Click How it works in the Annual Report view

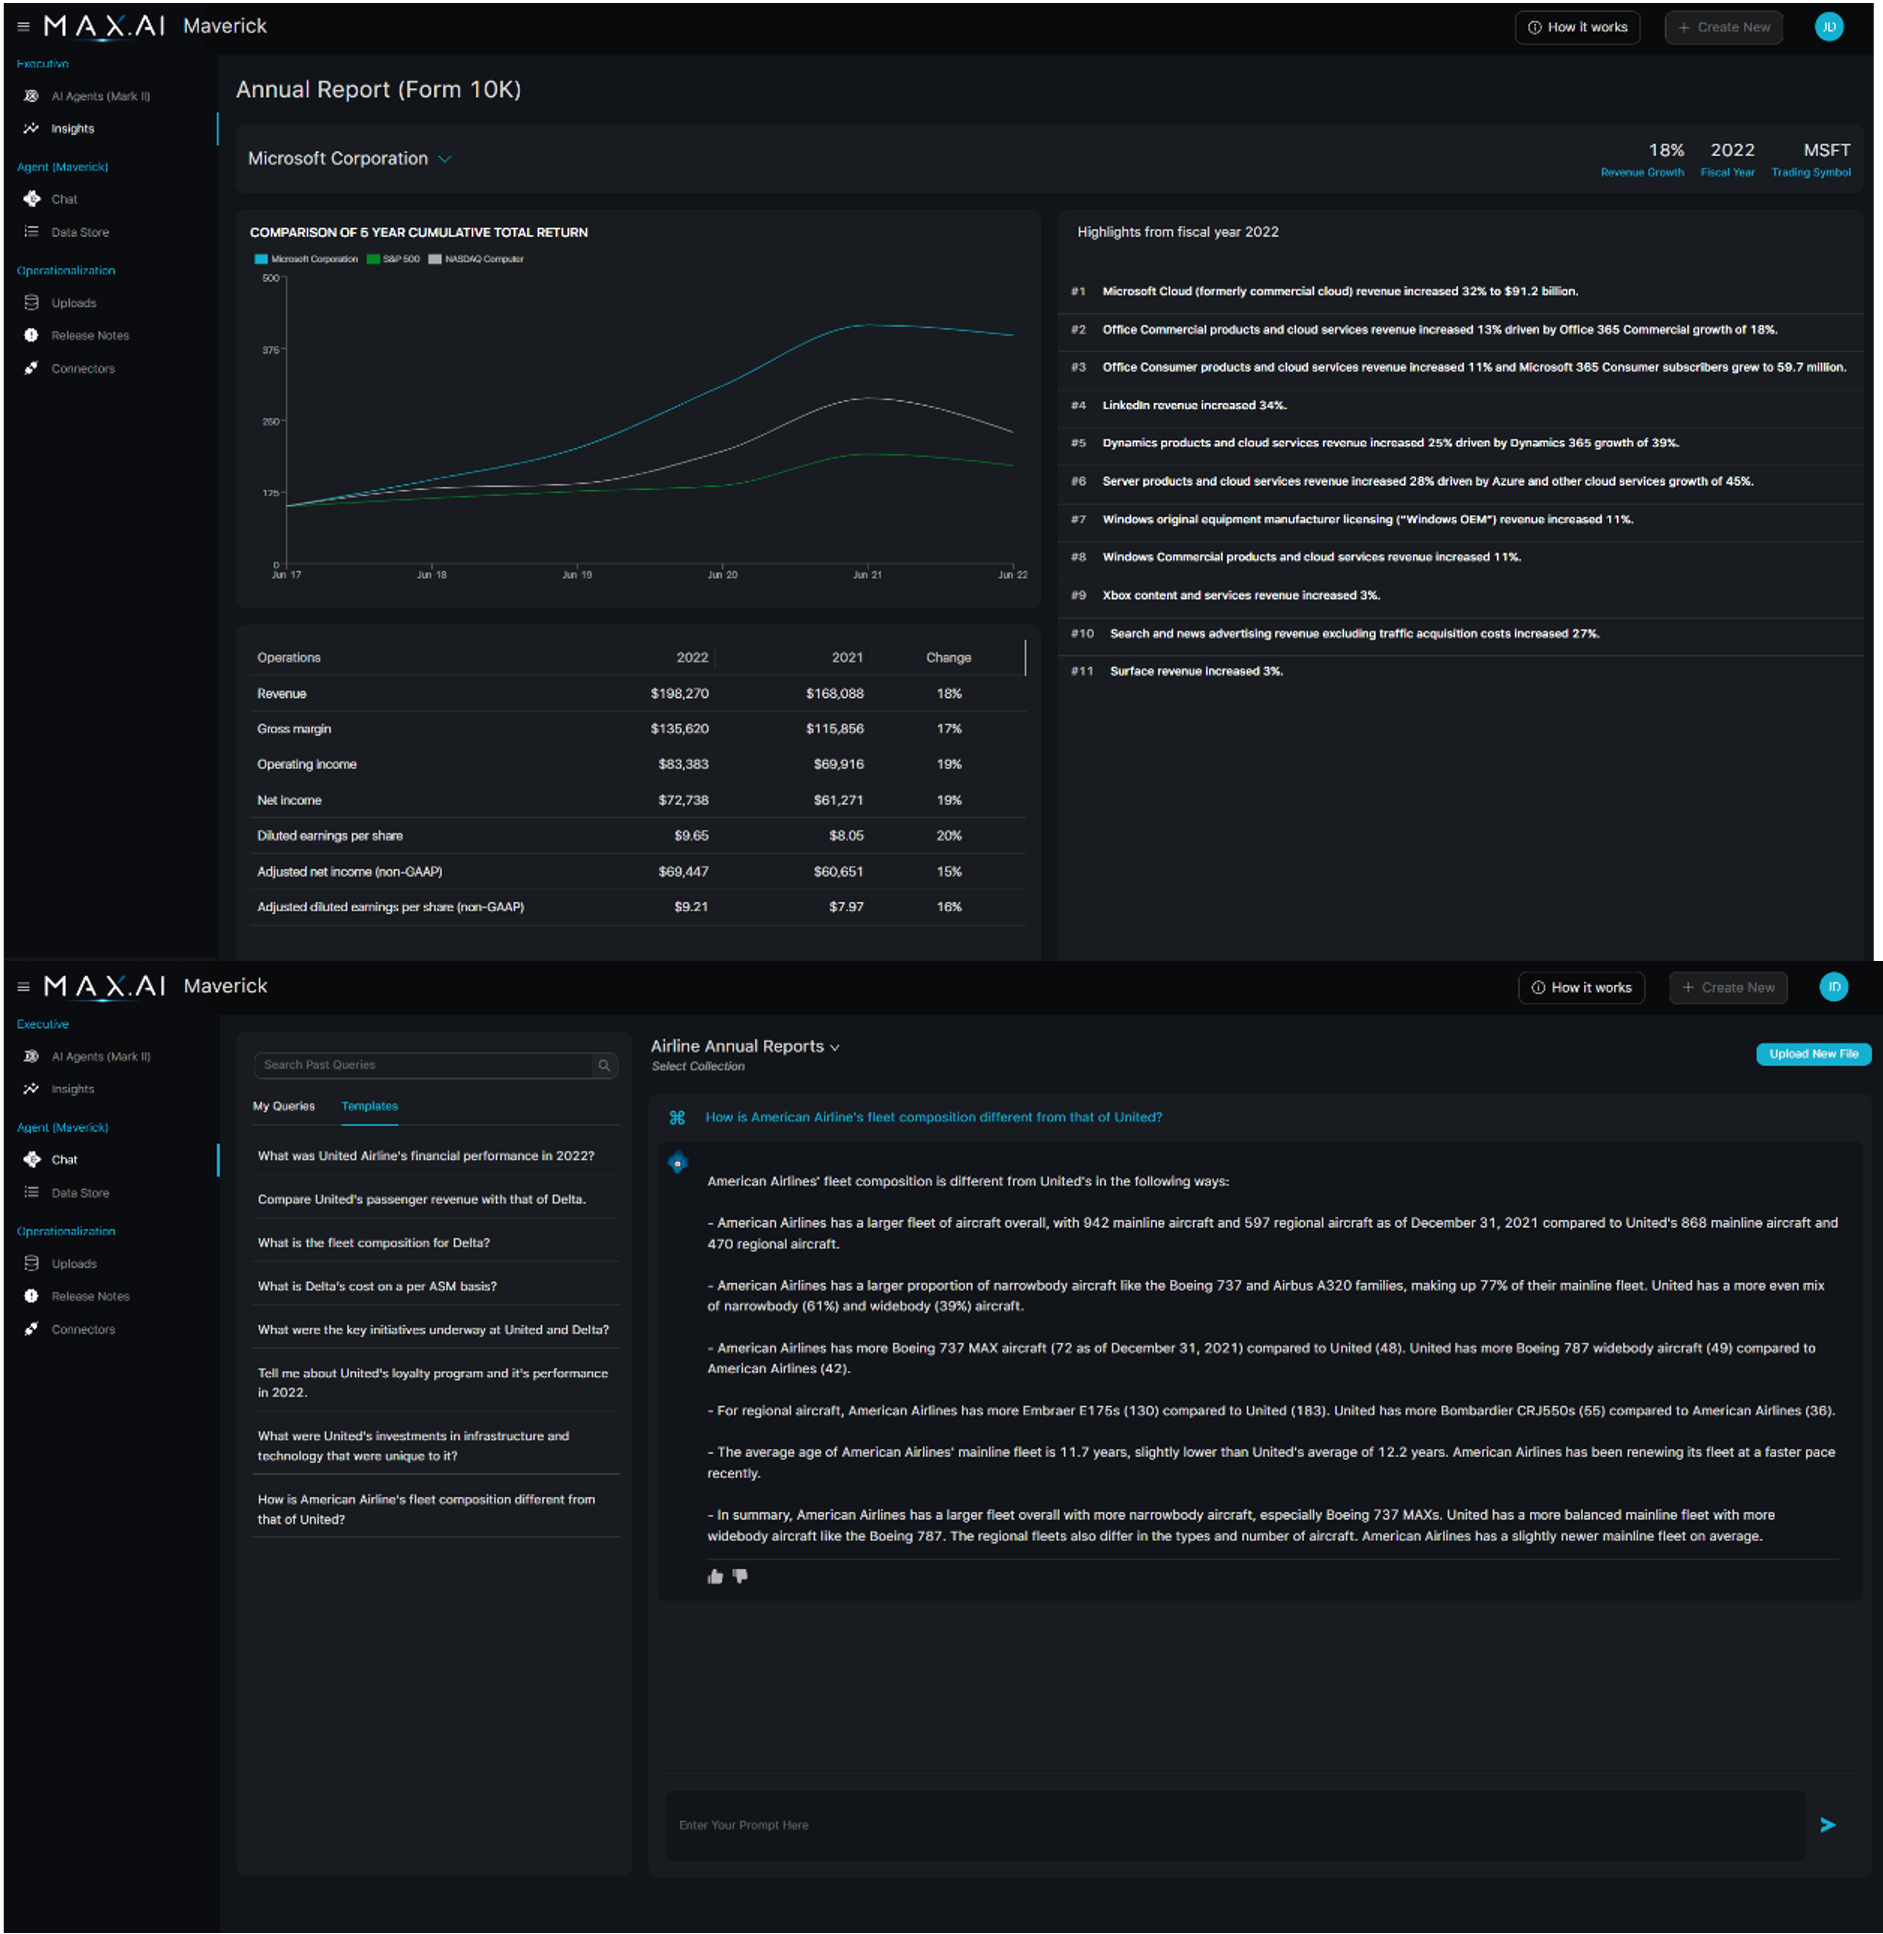1577,27
